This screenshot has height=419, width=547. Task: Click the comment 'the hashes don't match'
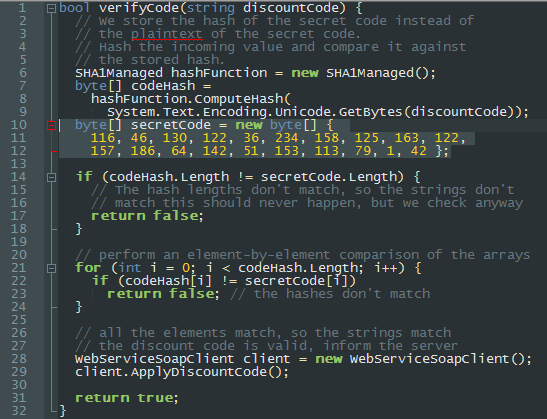(330, 294)
